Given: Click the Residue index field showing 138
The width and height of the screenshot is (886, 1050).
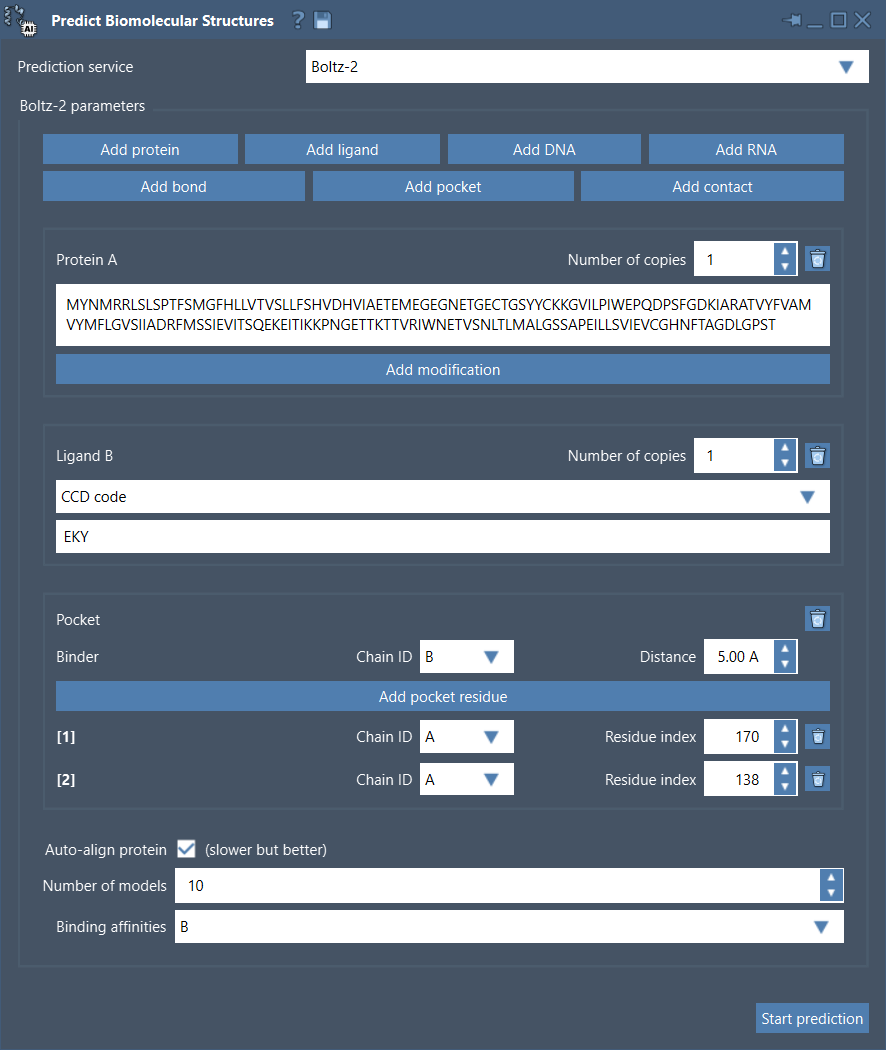Looking at the screenshot, I should 739,779.
